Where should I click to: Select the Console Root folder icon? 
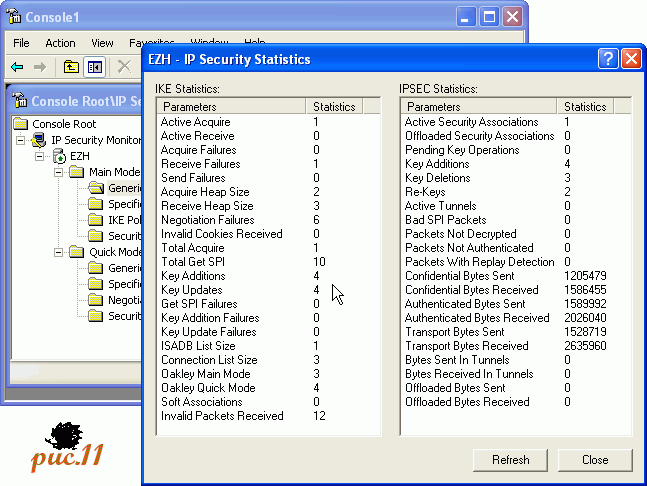click(x=21, y=124)
